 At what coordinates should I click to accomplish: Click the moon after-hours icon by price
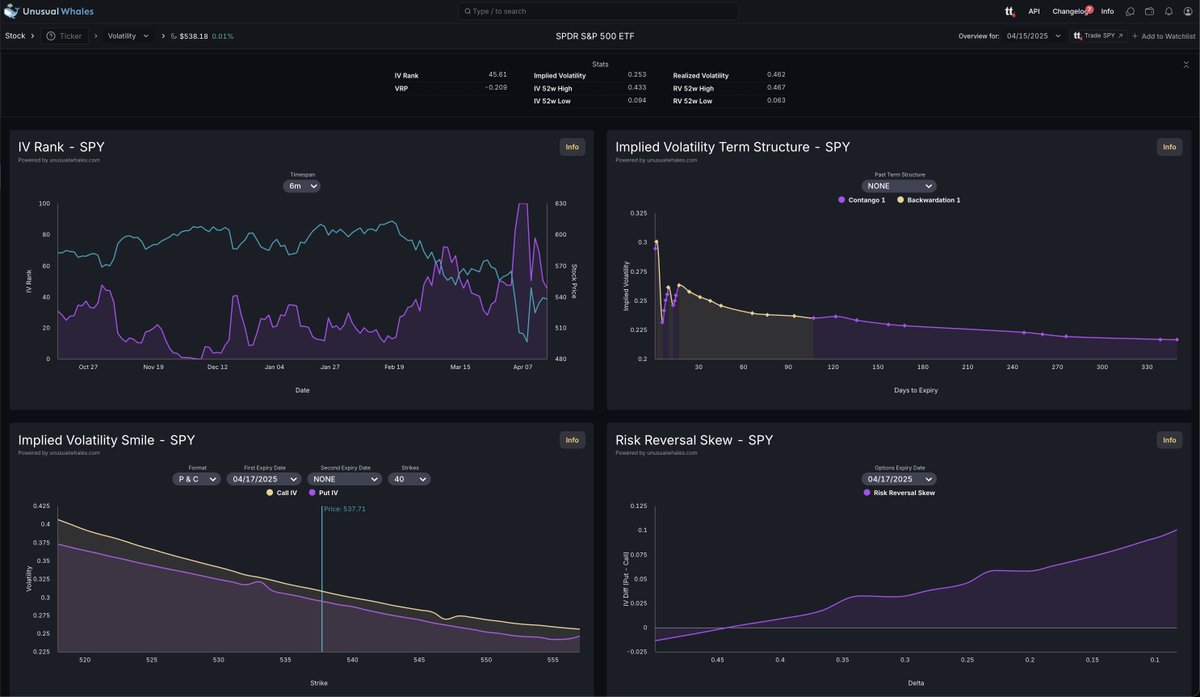(174, 36)
